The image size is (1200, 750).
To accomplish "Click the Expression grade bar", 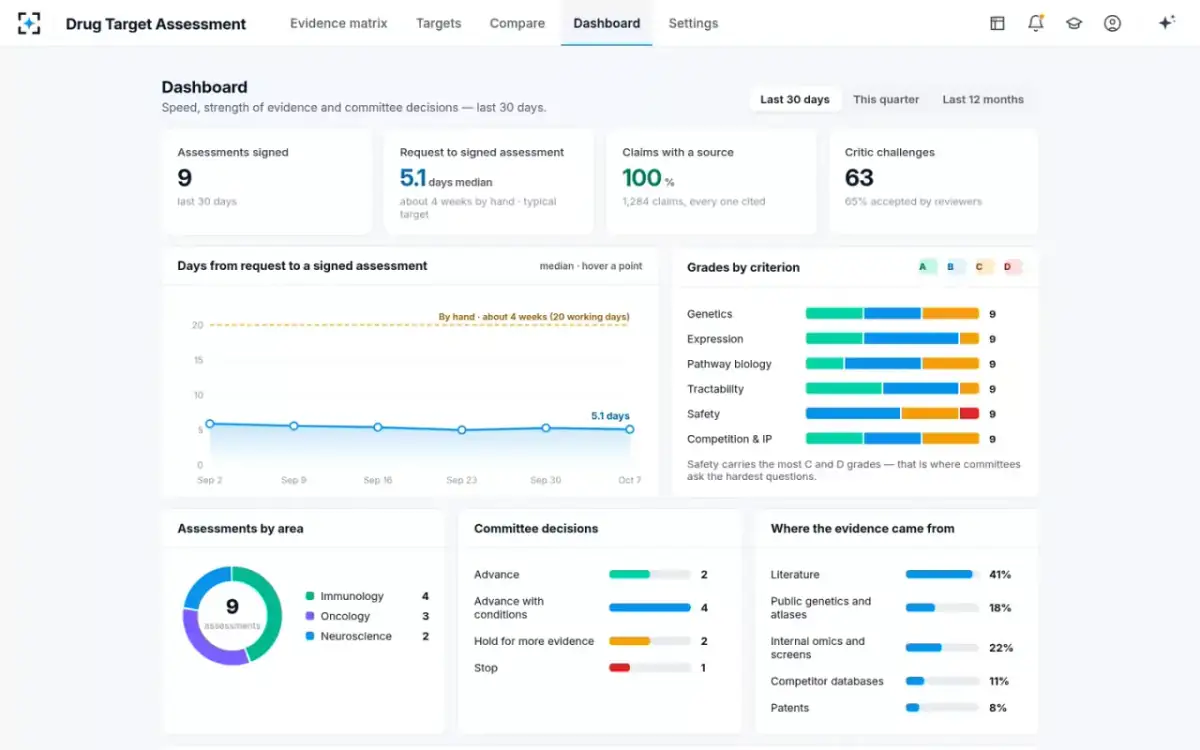I will point(892,339).
